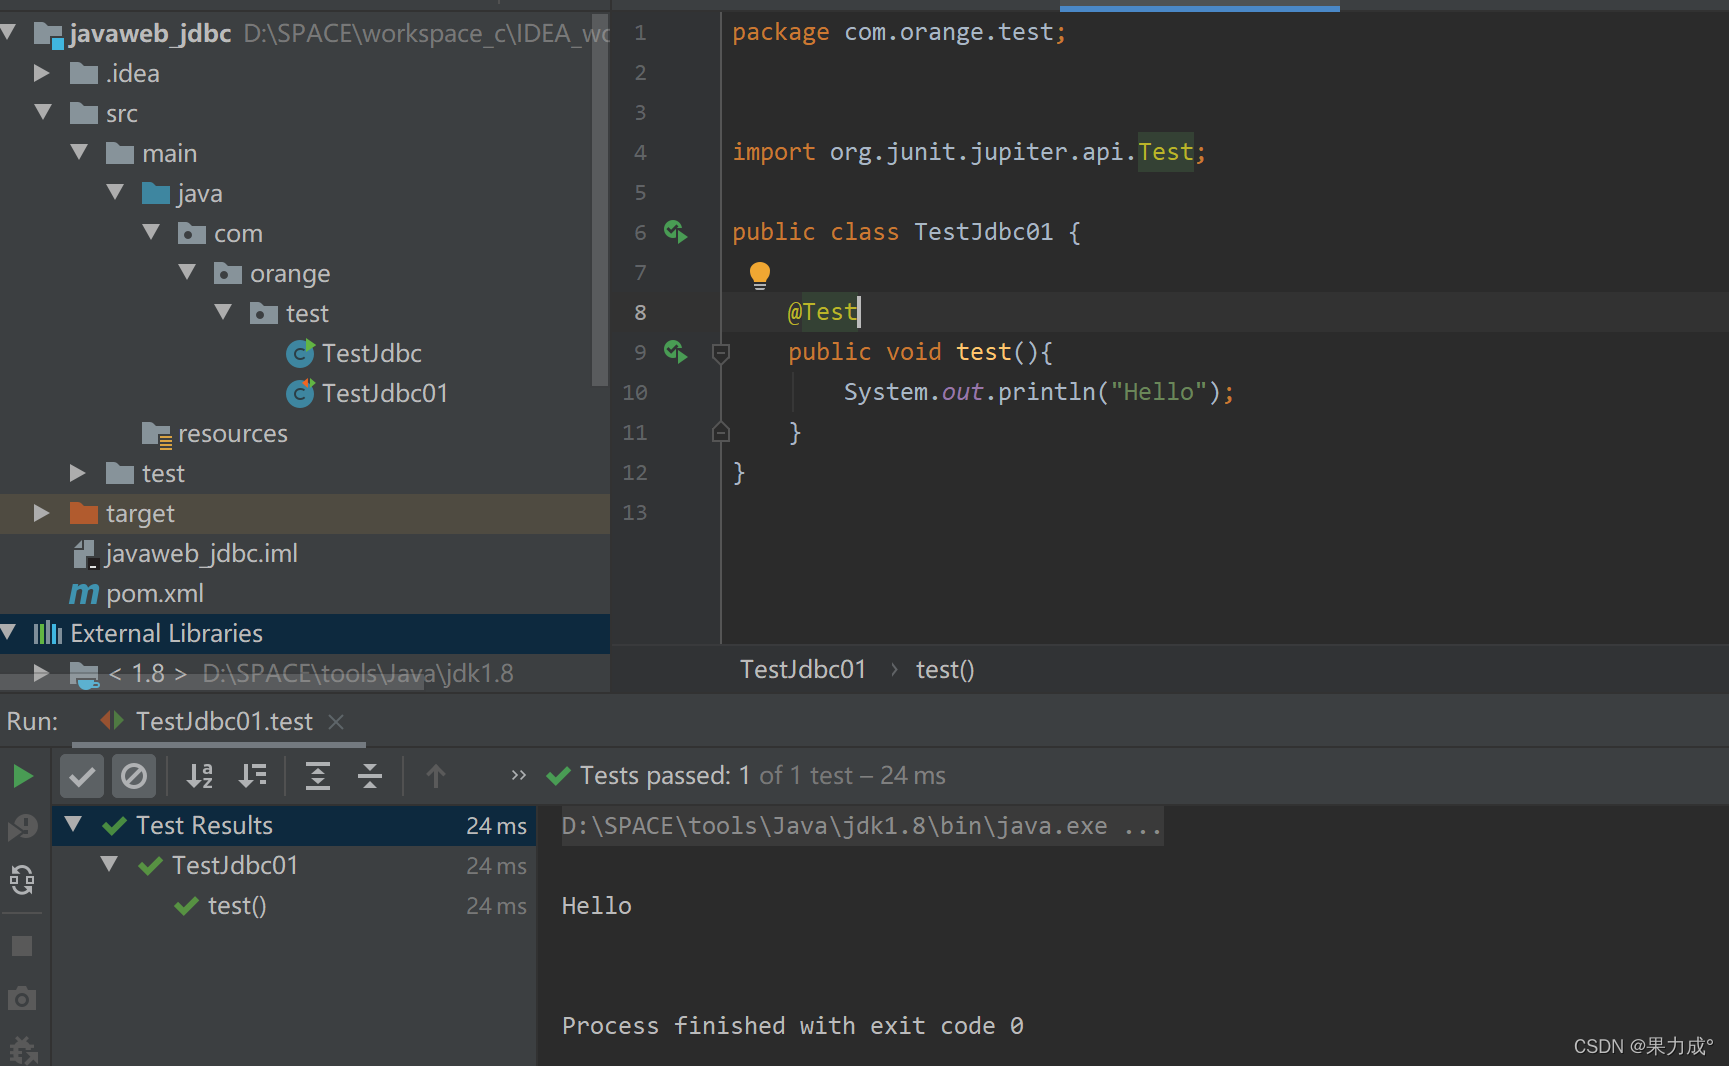Image resolution: width=1729 pixels, height=1066 pixels.
Task: Dump threads camera icon
Action: click(x=22, y=998)
